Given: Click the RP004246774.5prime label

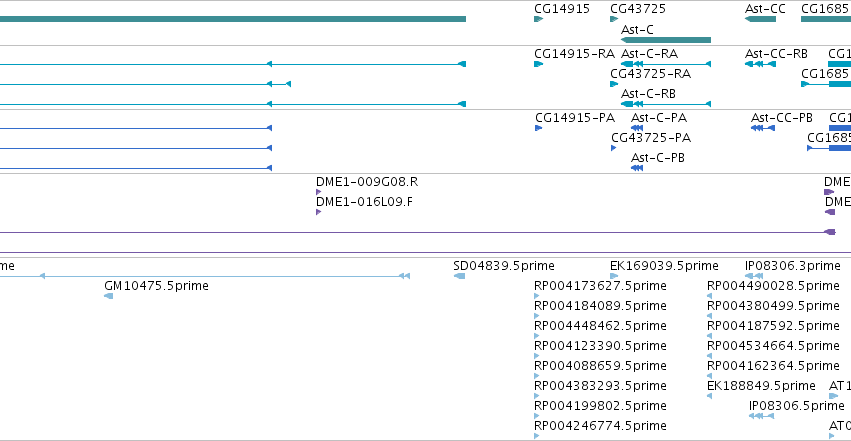Looking at the screenshot, I should pos(600,426).
